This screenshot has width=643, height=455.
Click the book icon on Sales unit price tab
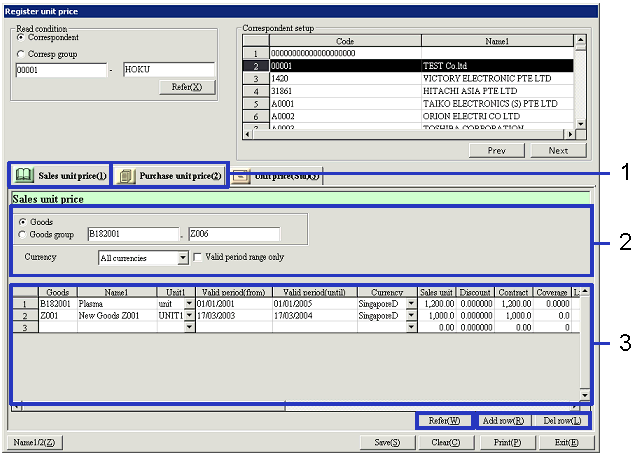pyautogui.click(x=25, y=175)
